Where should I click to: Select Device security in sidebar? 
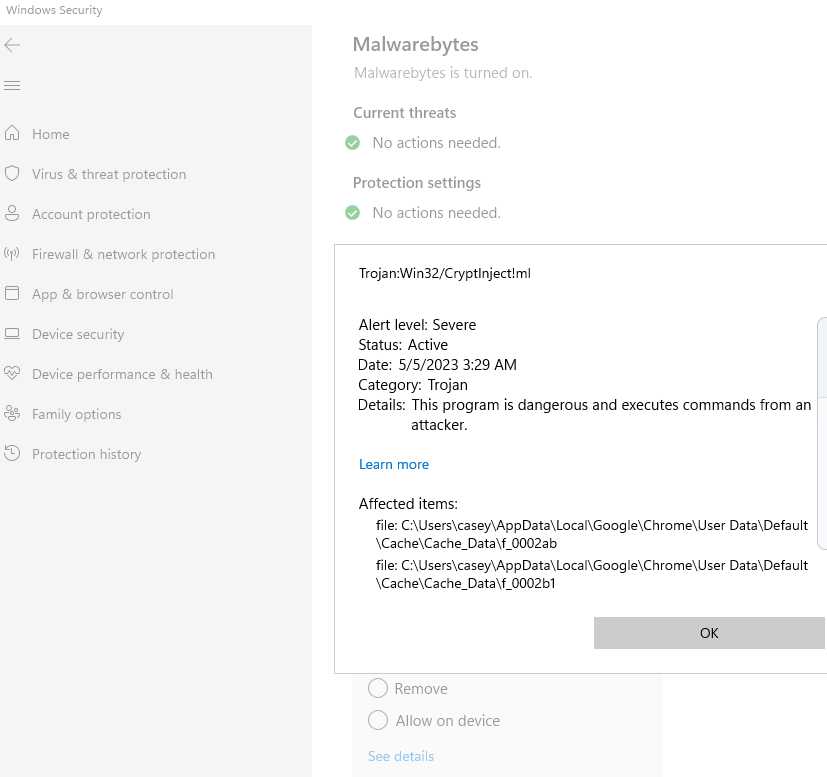[78, 334]
